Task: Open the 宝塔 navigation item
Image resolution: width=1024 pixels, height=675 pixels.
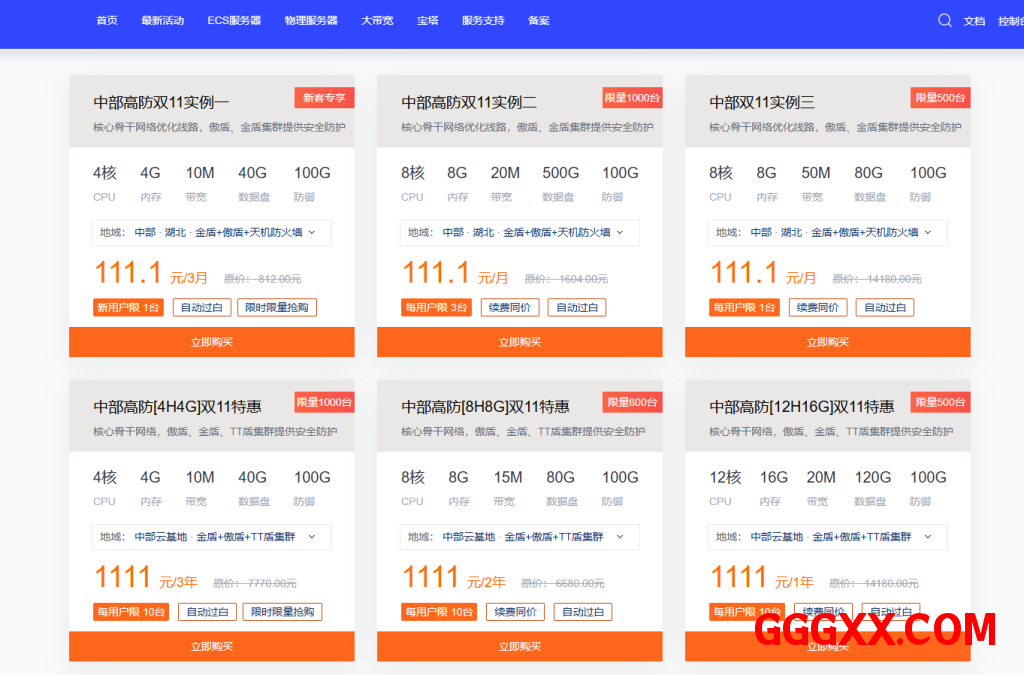Action: click(428, 21)
